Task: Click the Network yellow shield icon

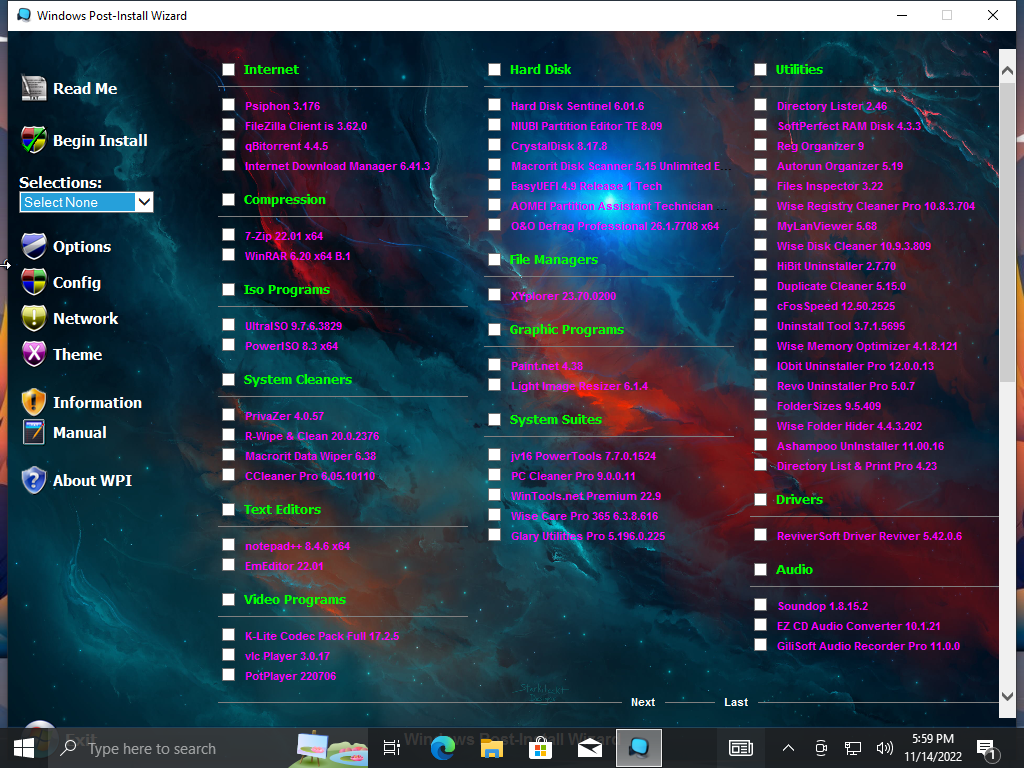Action: click(x=34, y=318)
